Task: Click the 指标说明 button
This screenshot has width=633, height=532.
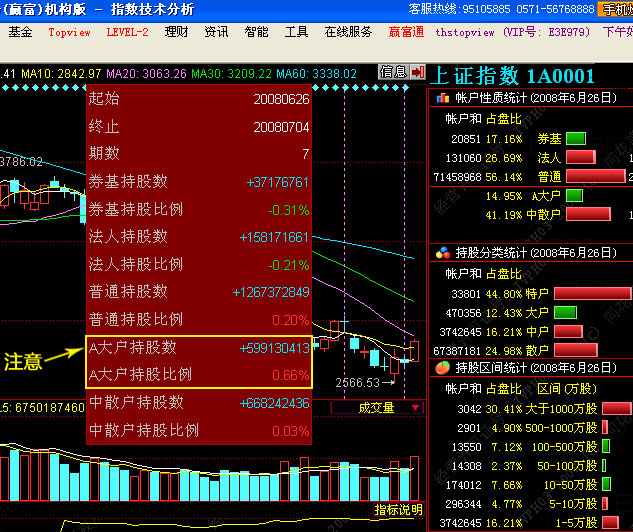Action: click(398, 510)
